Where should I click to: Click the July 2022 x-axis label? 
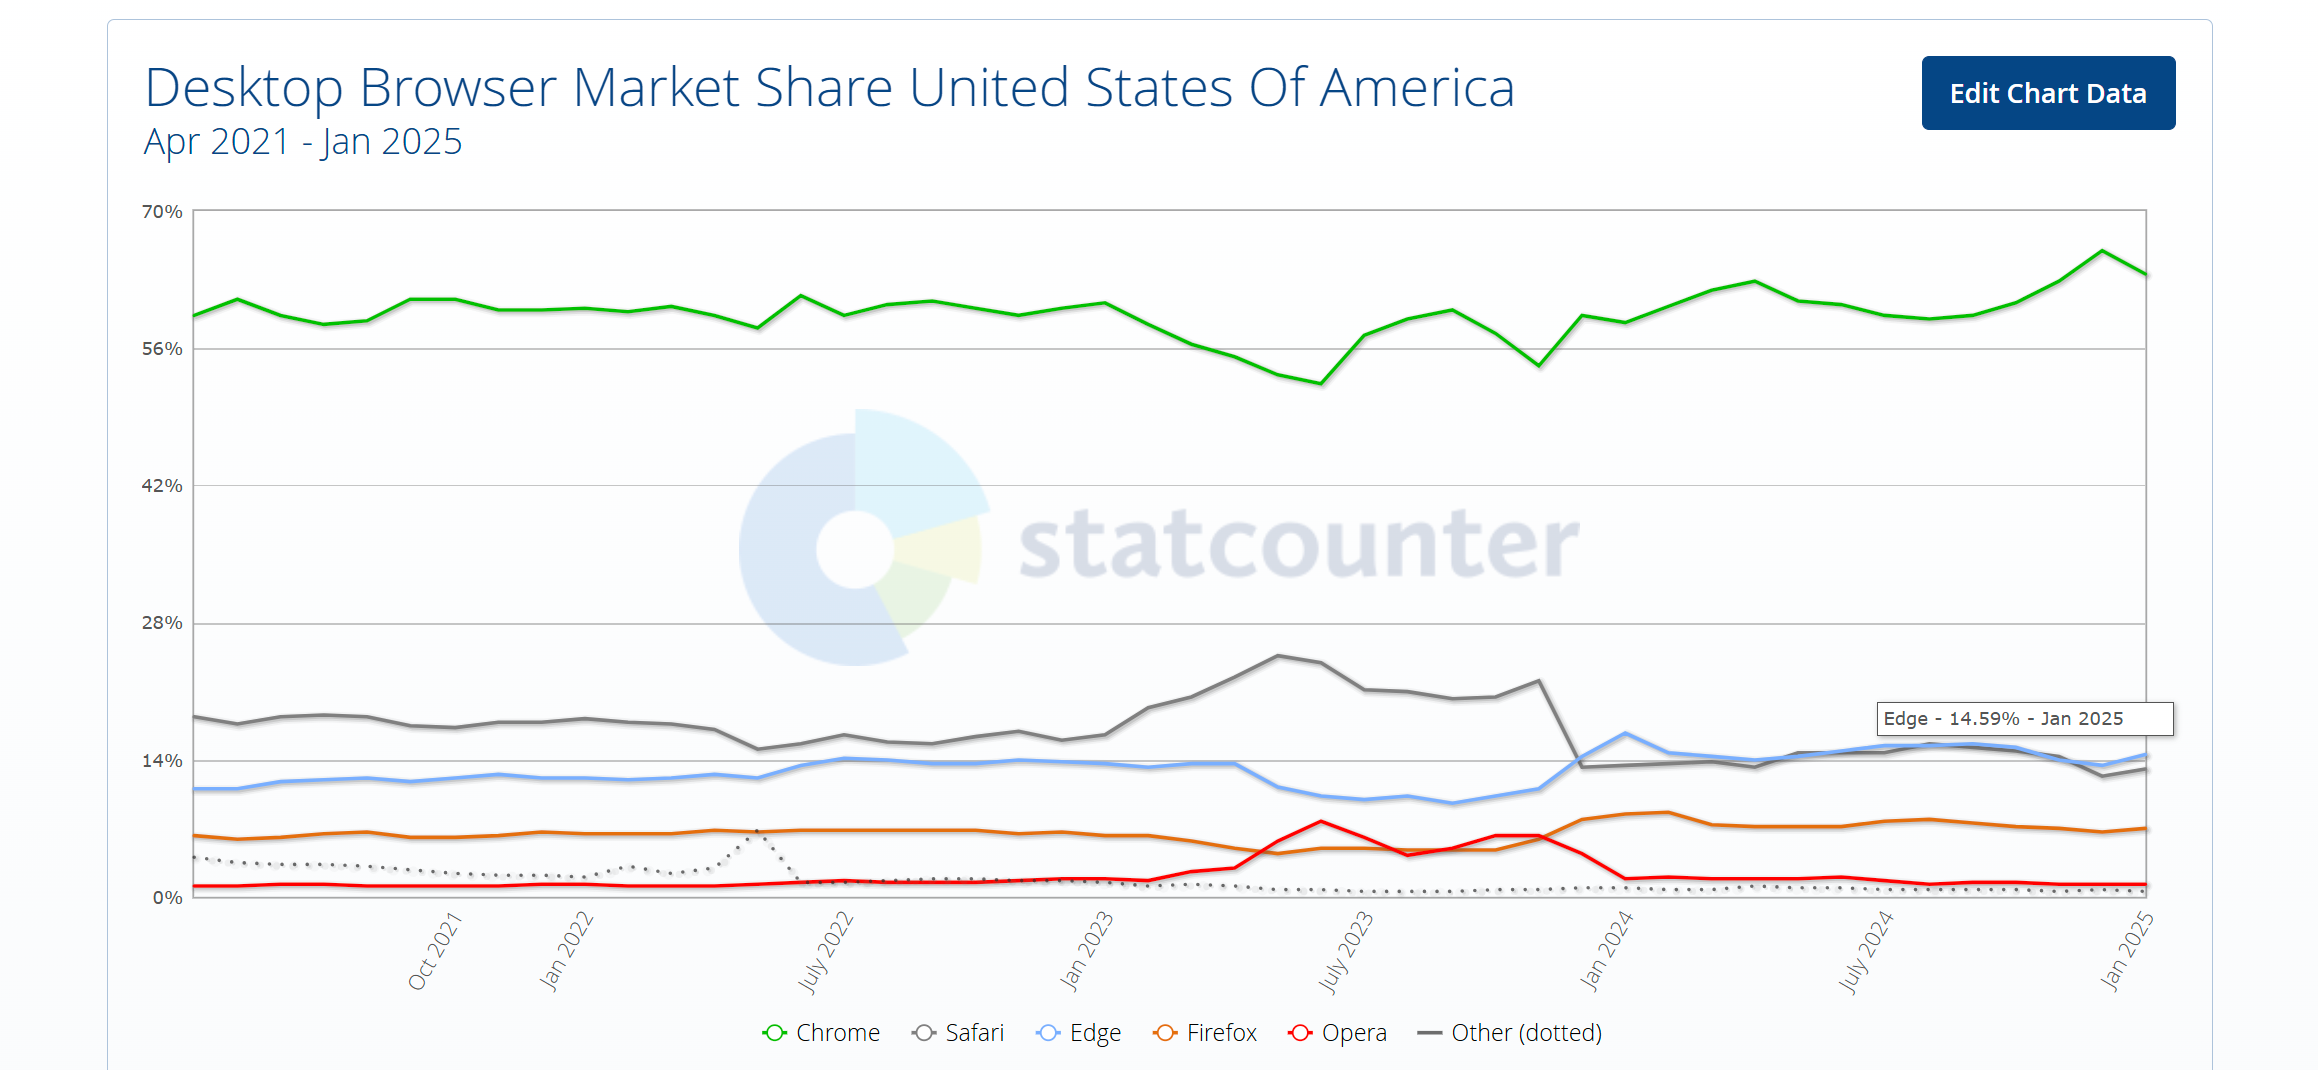pyautogui.click(x=825, y=952)
